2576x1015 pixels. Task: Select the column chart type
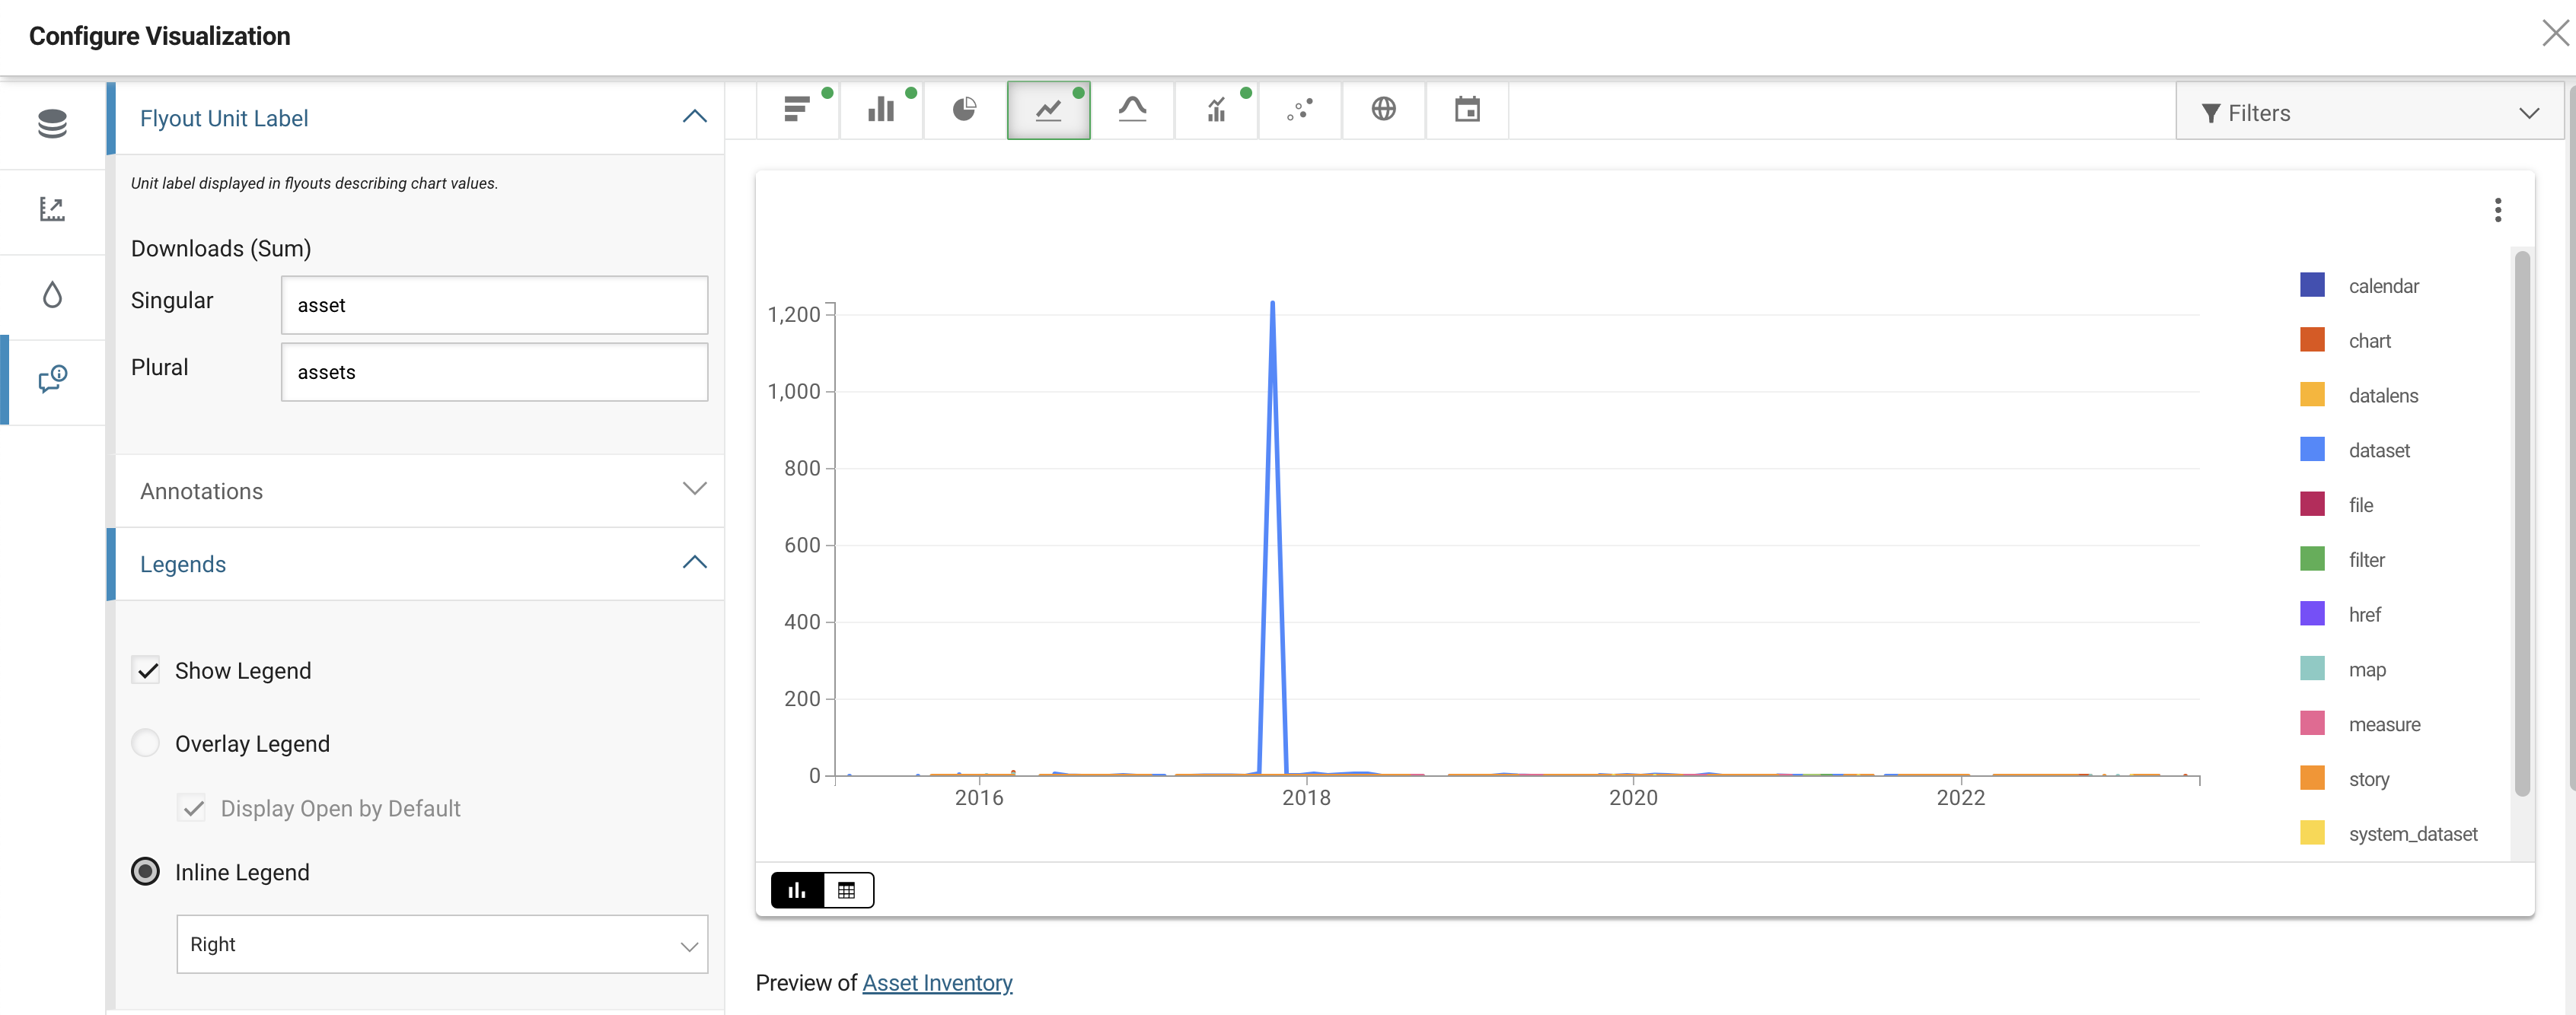click(x=881, y=109)
